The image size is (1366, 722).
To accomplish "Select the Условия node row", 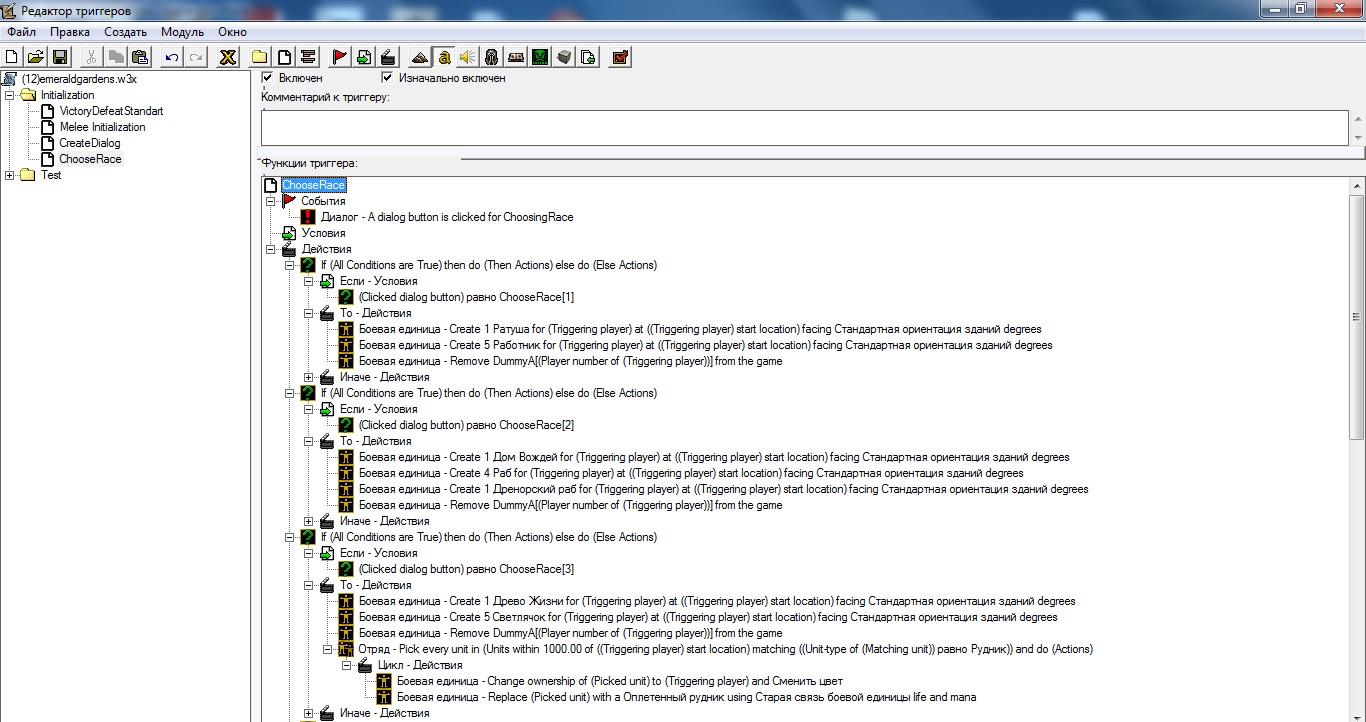I will (323, 233).
